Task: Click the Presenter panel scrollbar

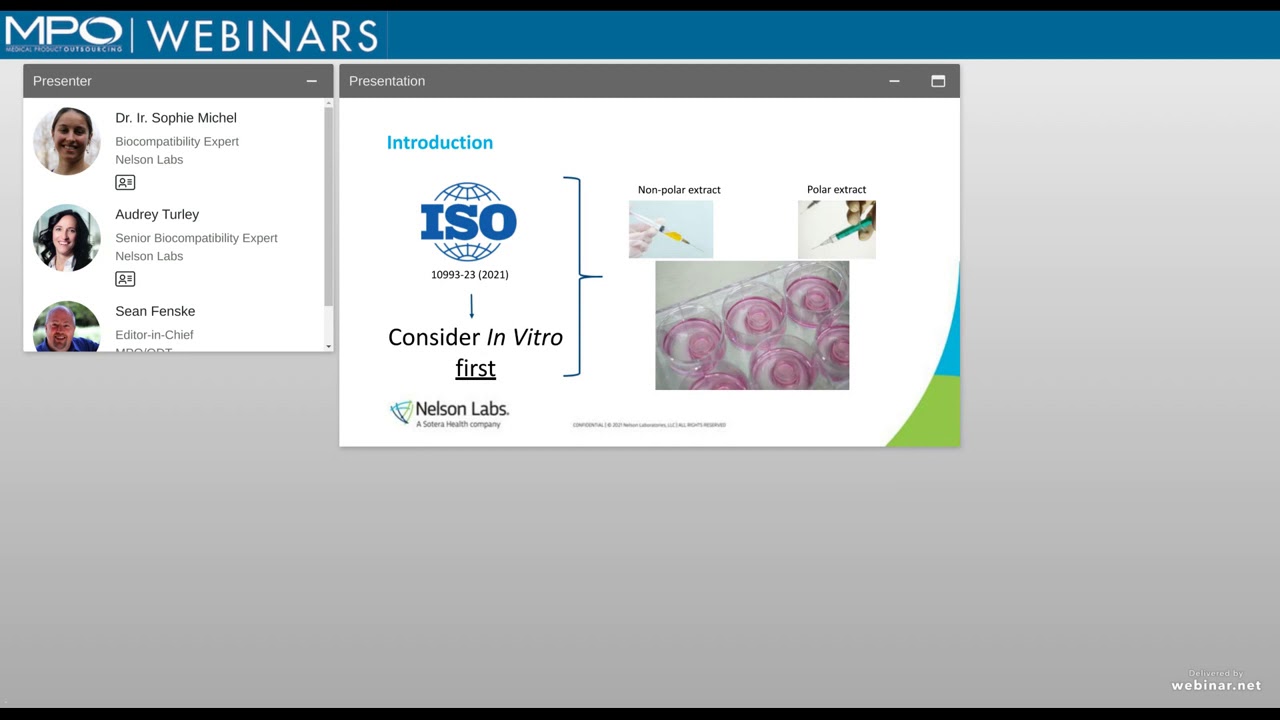Action: tap(328, 206)
